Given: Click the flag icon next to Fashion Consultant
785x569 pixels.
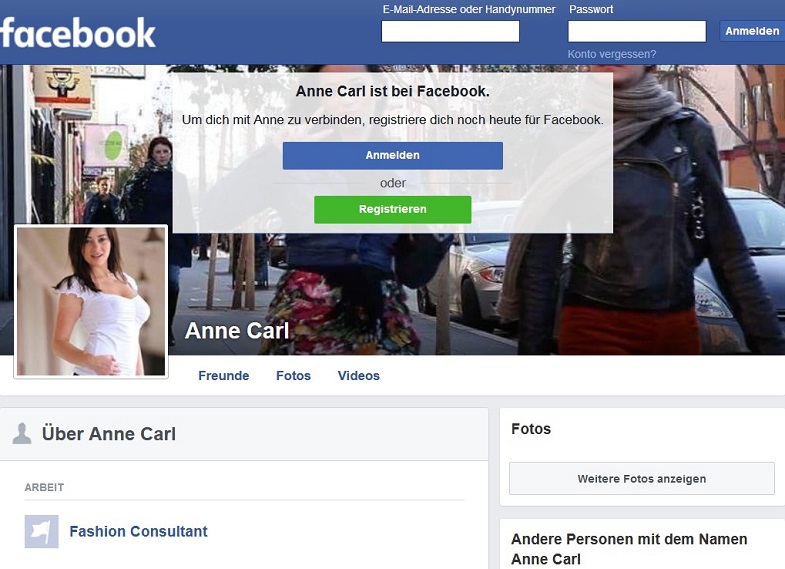Looking at the screenshot, I should pyautogui.click(x=42, y=531).
